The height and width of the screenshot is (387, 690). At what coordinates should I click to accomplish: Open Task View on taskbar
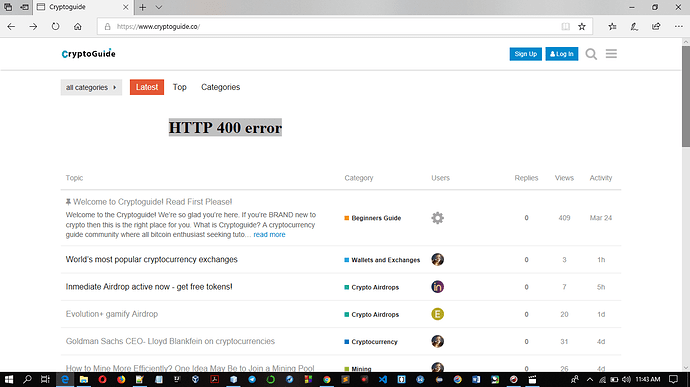(45, 379)
